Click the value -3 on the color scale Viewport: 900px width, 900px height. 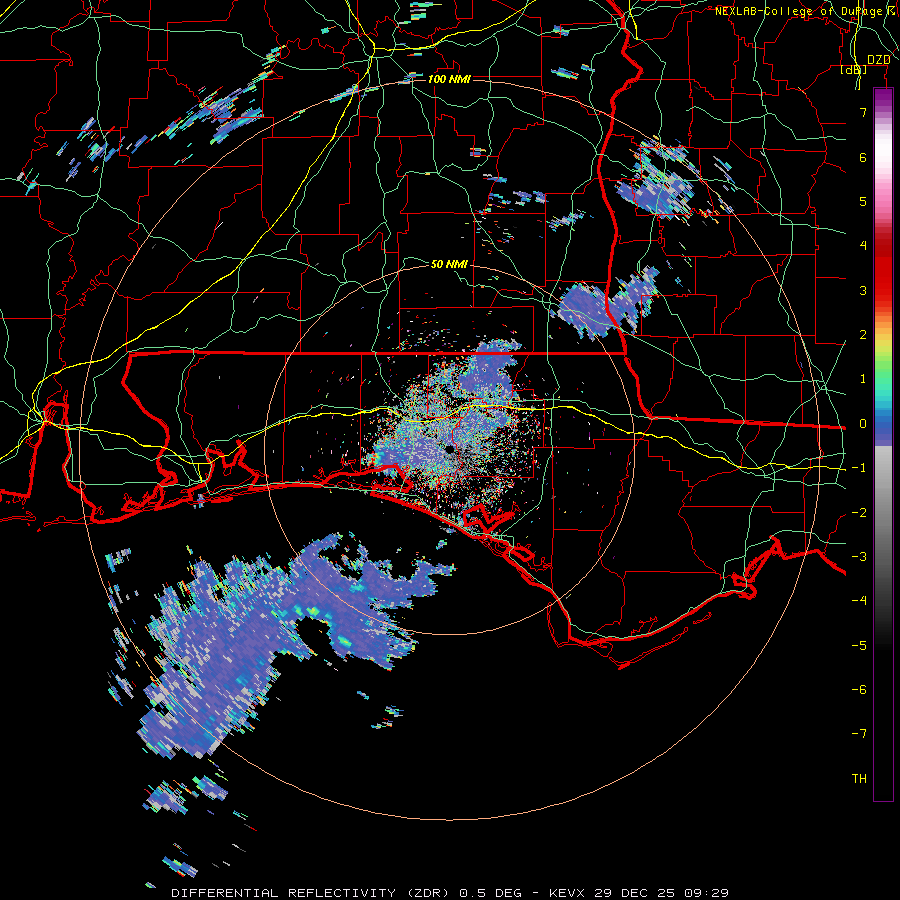click(x=859, y=557)
